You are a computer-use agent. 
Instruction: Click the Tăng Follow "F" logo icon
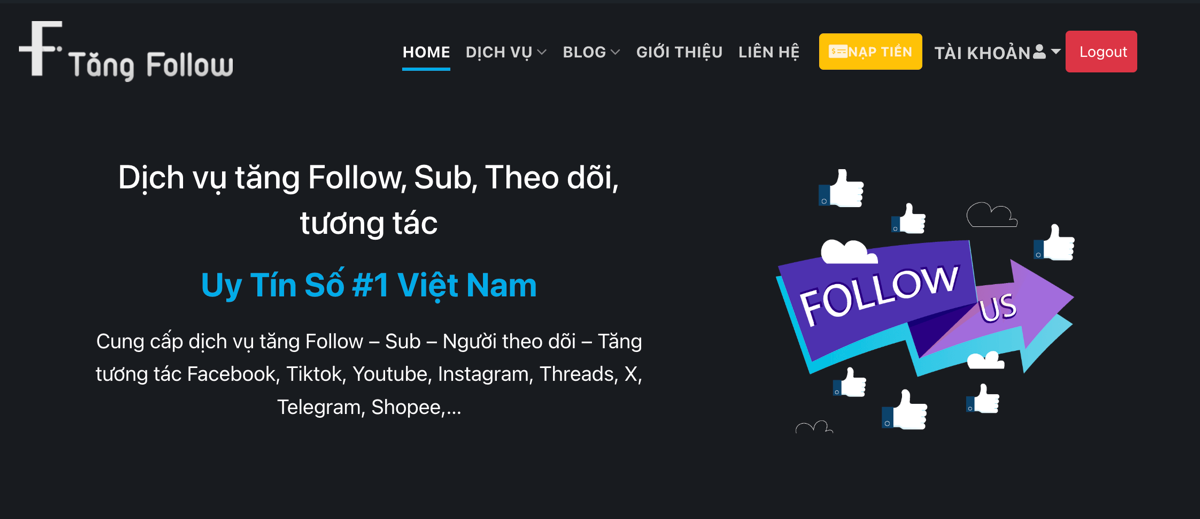pos(40,48)
